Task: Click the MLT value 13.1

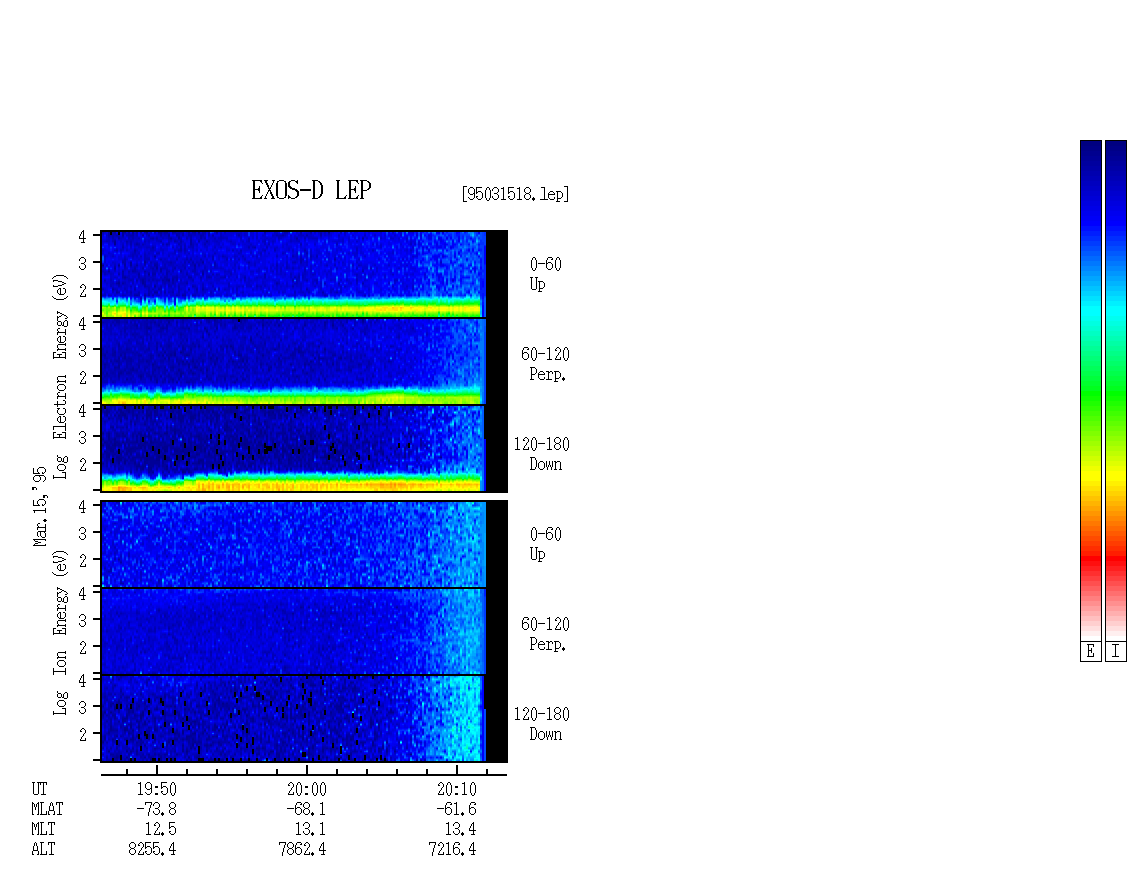Action: (310, 830)
